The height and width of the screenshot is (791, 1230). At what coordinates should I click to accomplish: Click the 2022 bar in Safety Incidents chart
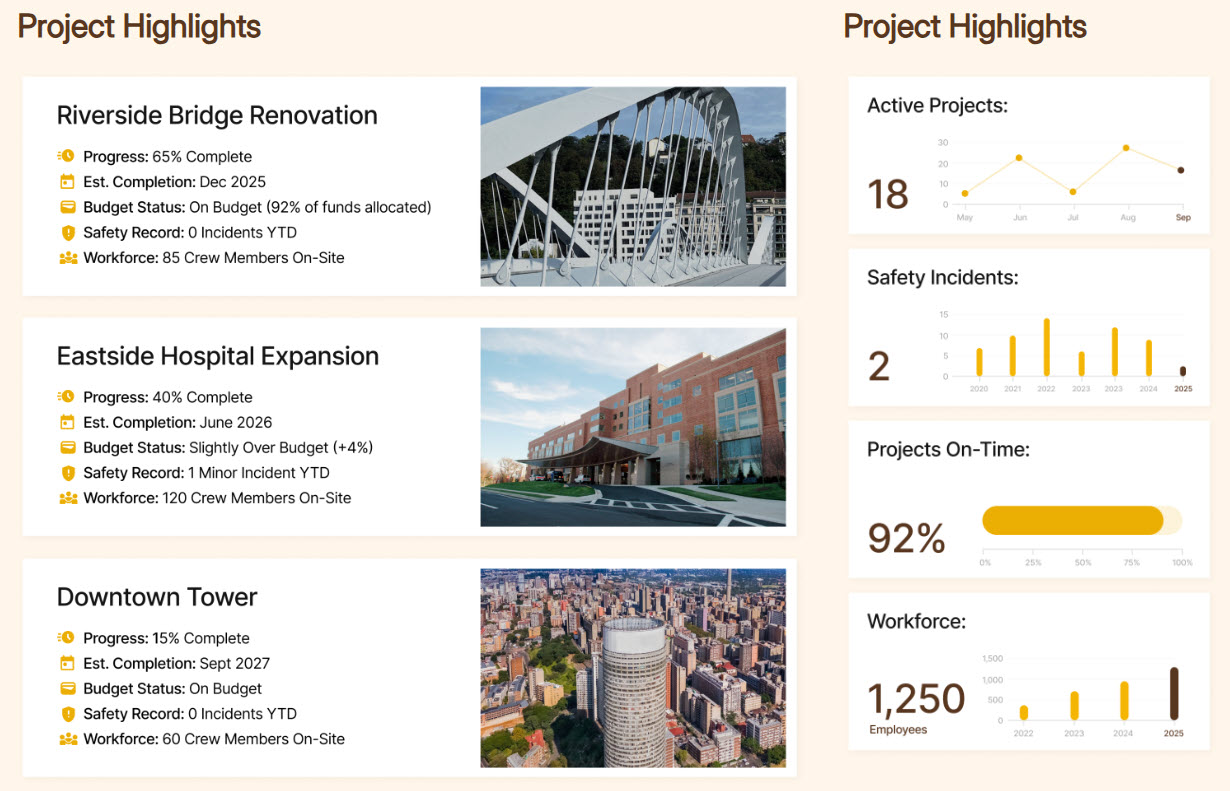click(1046, 347)
